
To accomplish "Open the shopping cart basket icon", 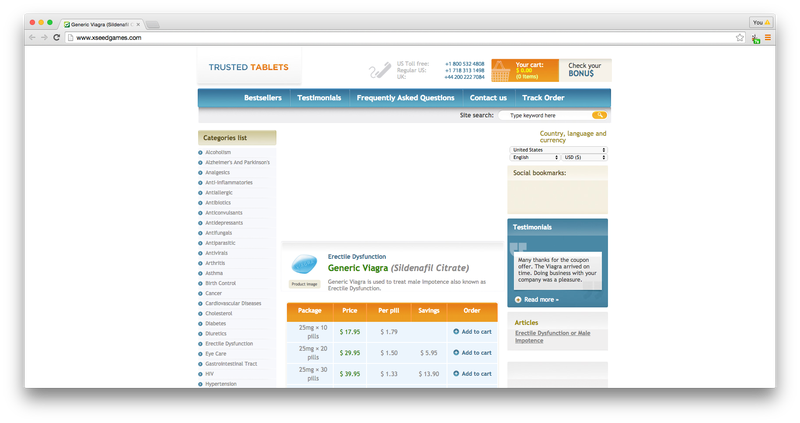I will tap(501, 70).
